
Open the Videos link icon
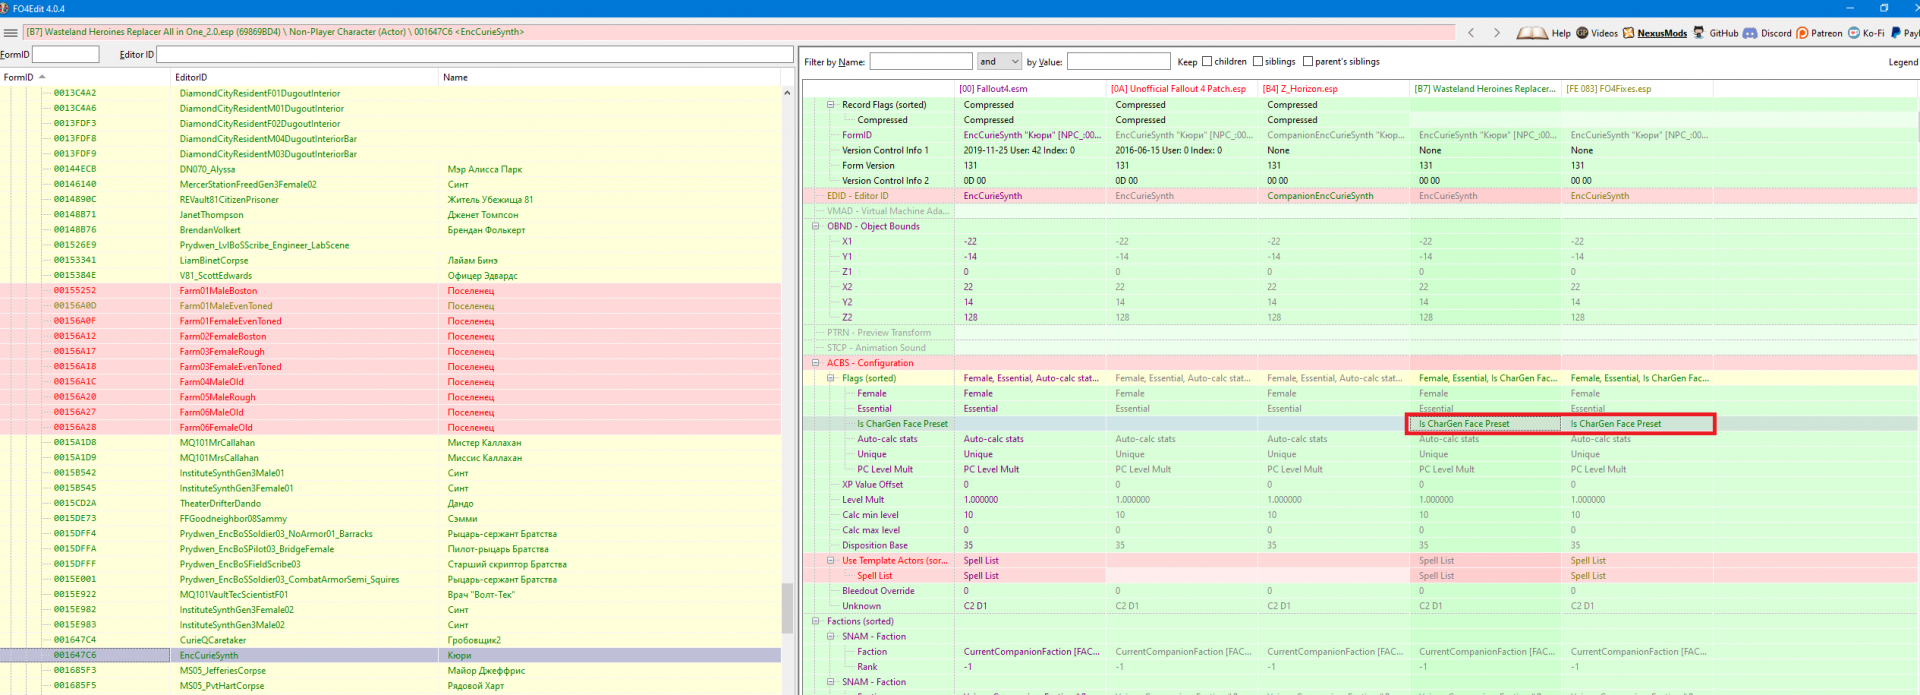1582,33
